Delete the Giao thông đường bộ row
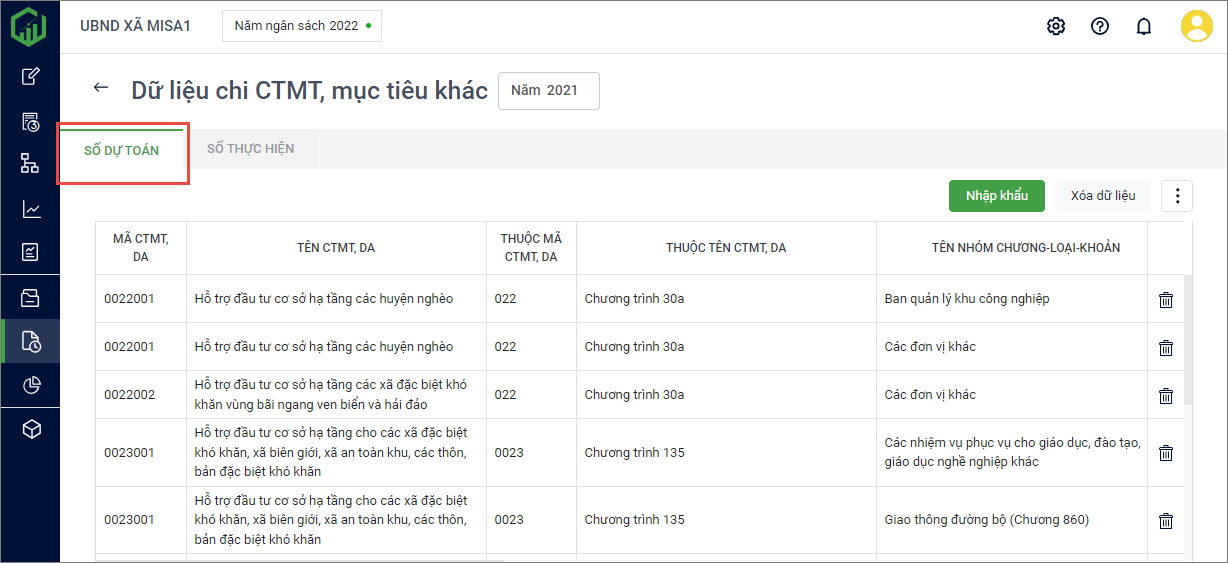 [x=1165, y=520]
